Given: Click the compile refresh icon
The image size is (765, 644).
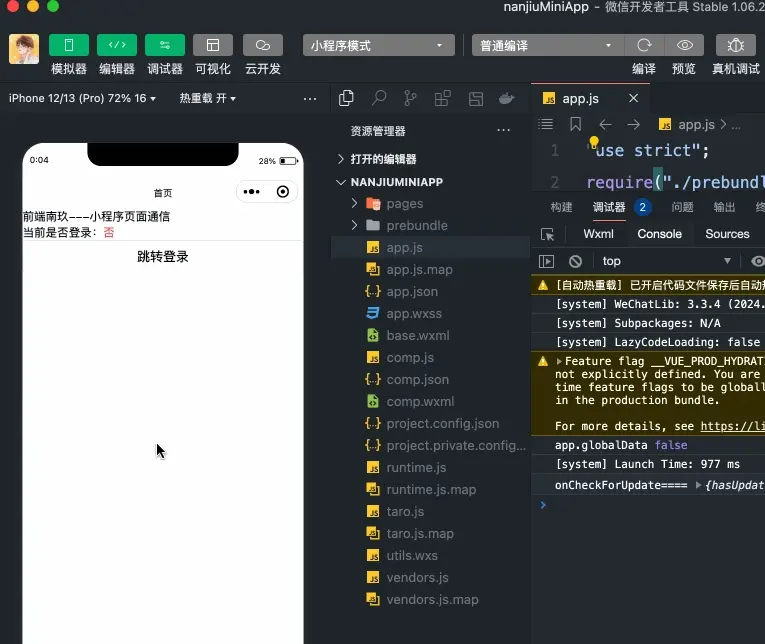Looking at the screenshot, I should click(644, 45).
